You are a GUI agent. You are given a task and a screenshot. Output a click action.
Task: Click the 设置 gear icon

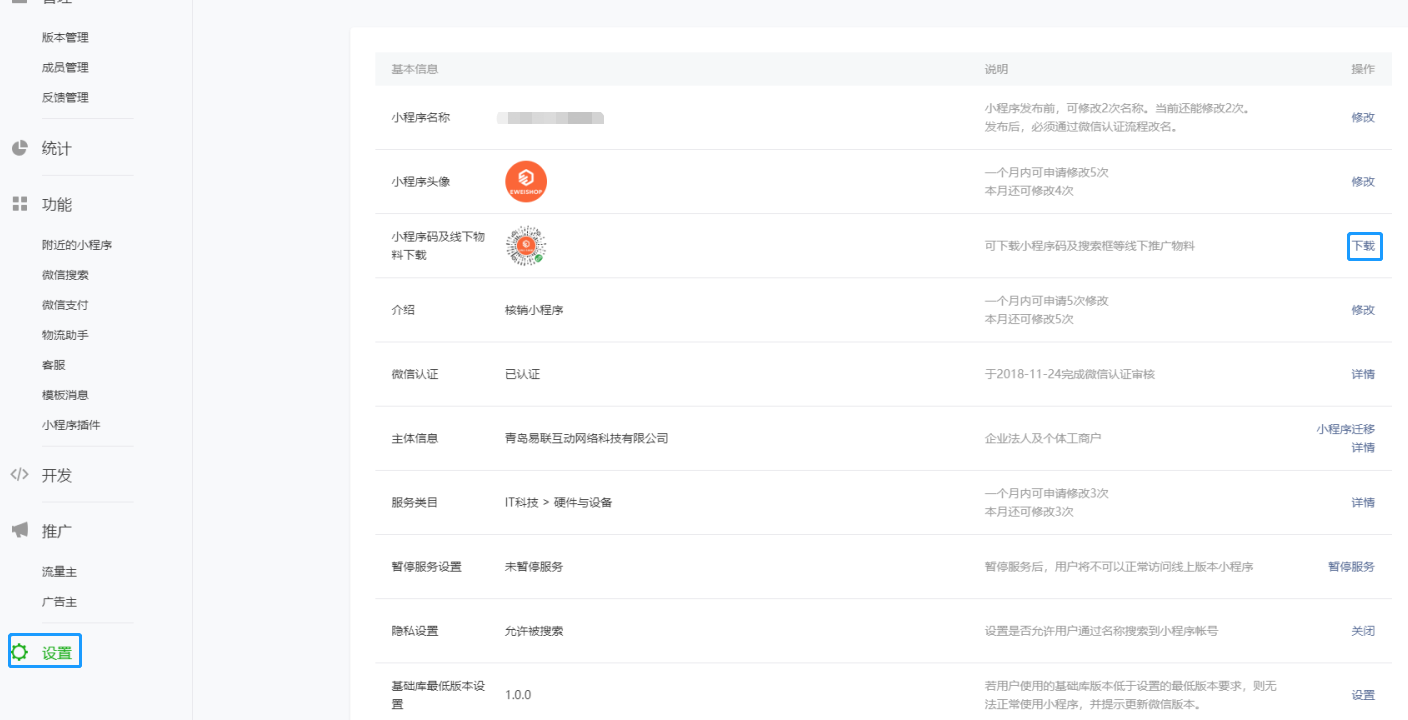[x=19, y=653]
